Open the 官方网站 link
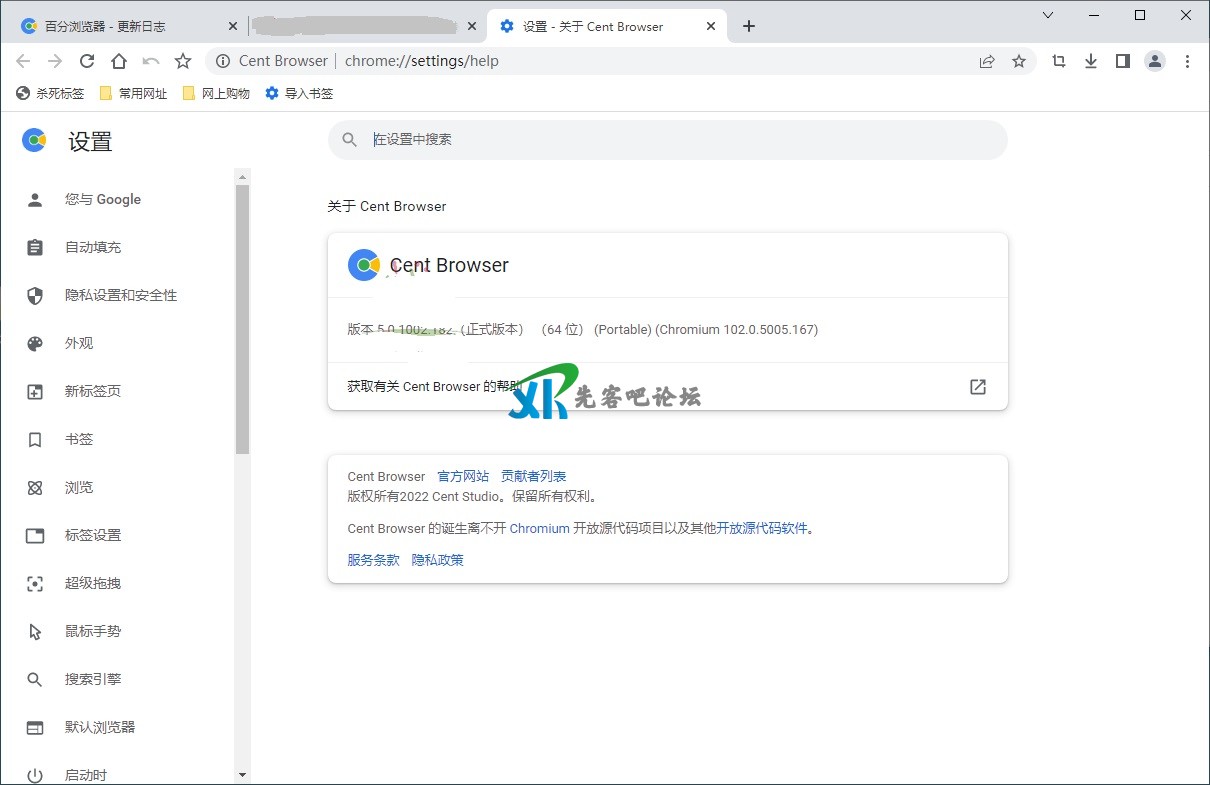 click(x=463, y=476)
